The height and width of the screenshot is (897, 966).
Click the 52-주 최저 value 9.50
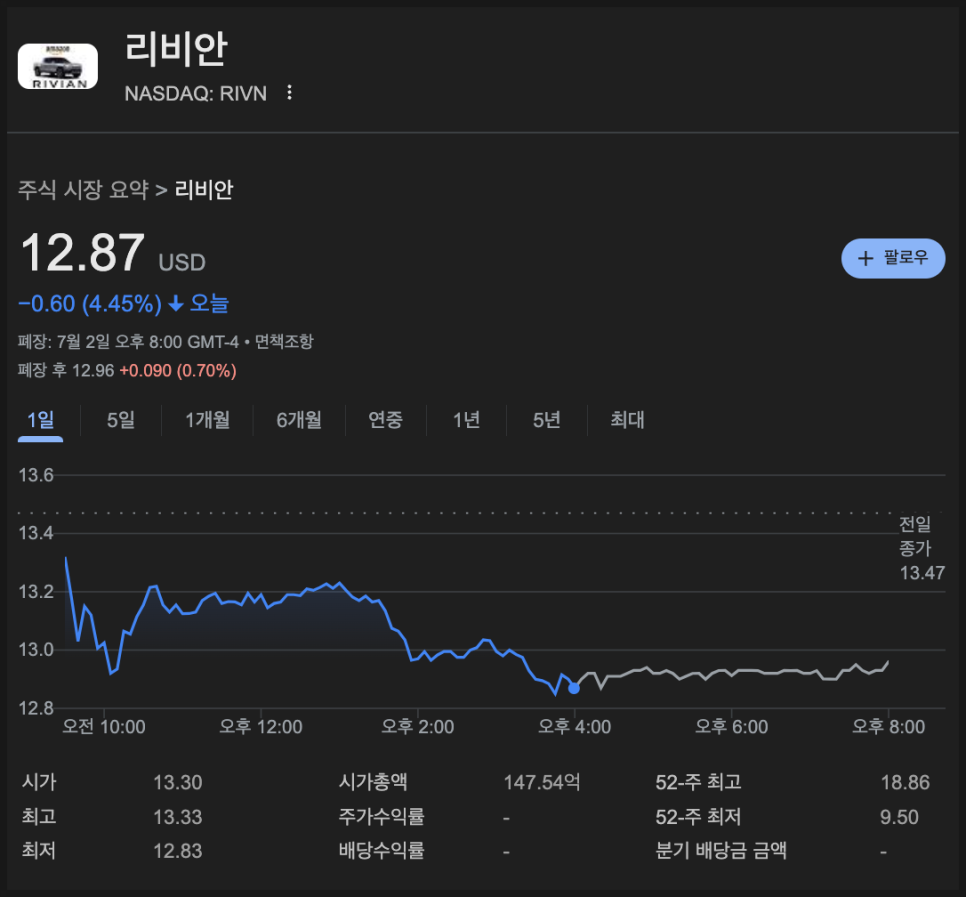coord(899,817)
